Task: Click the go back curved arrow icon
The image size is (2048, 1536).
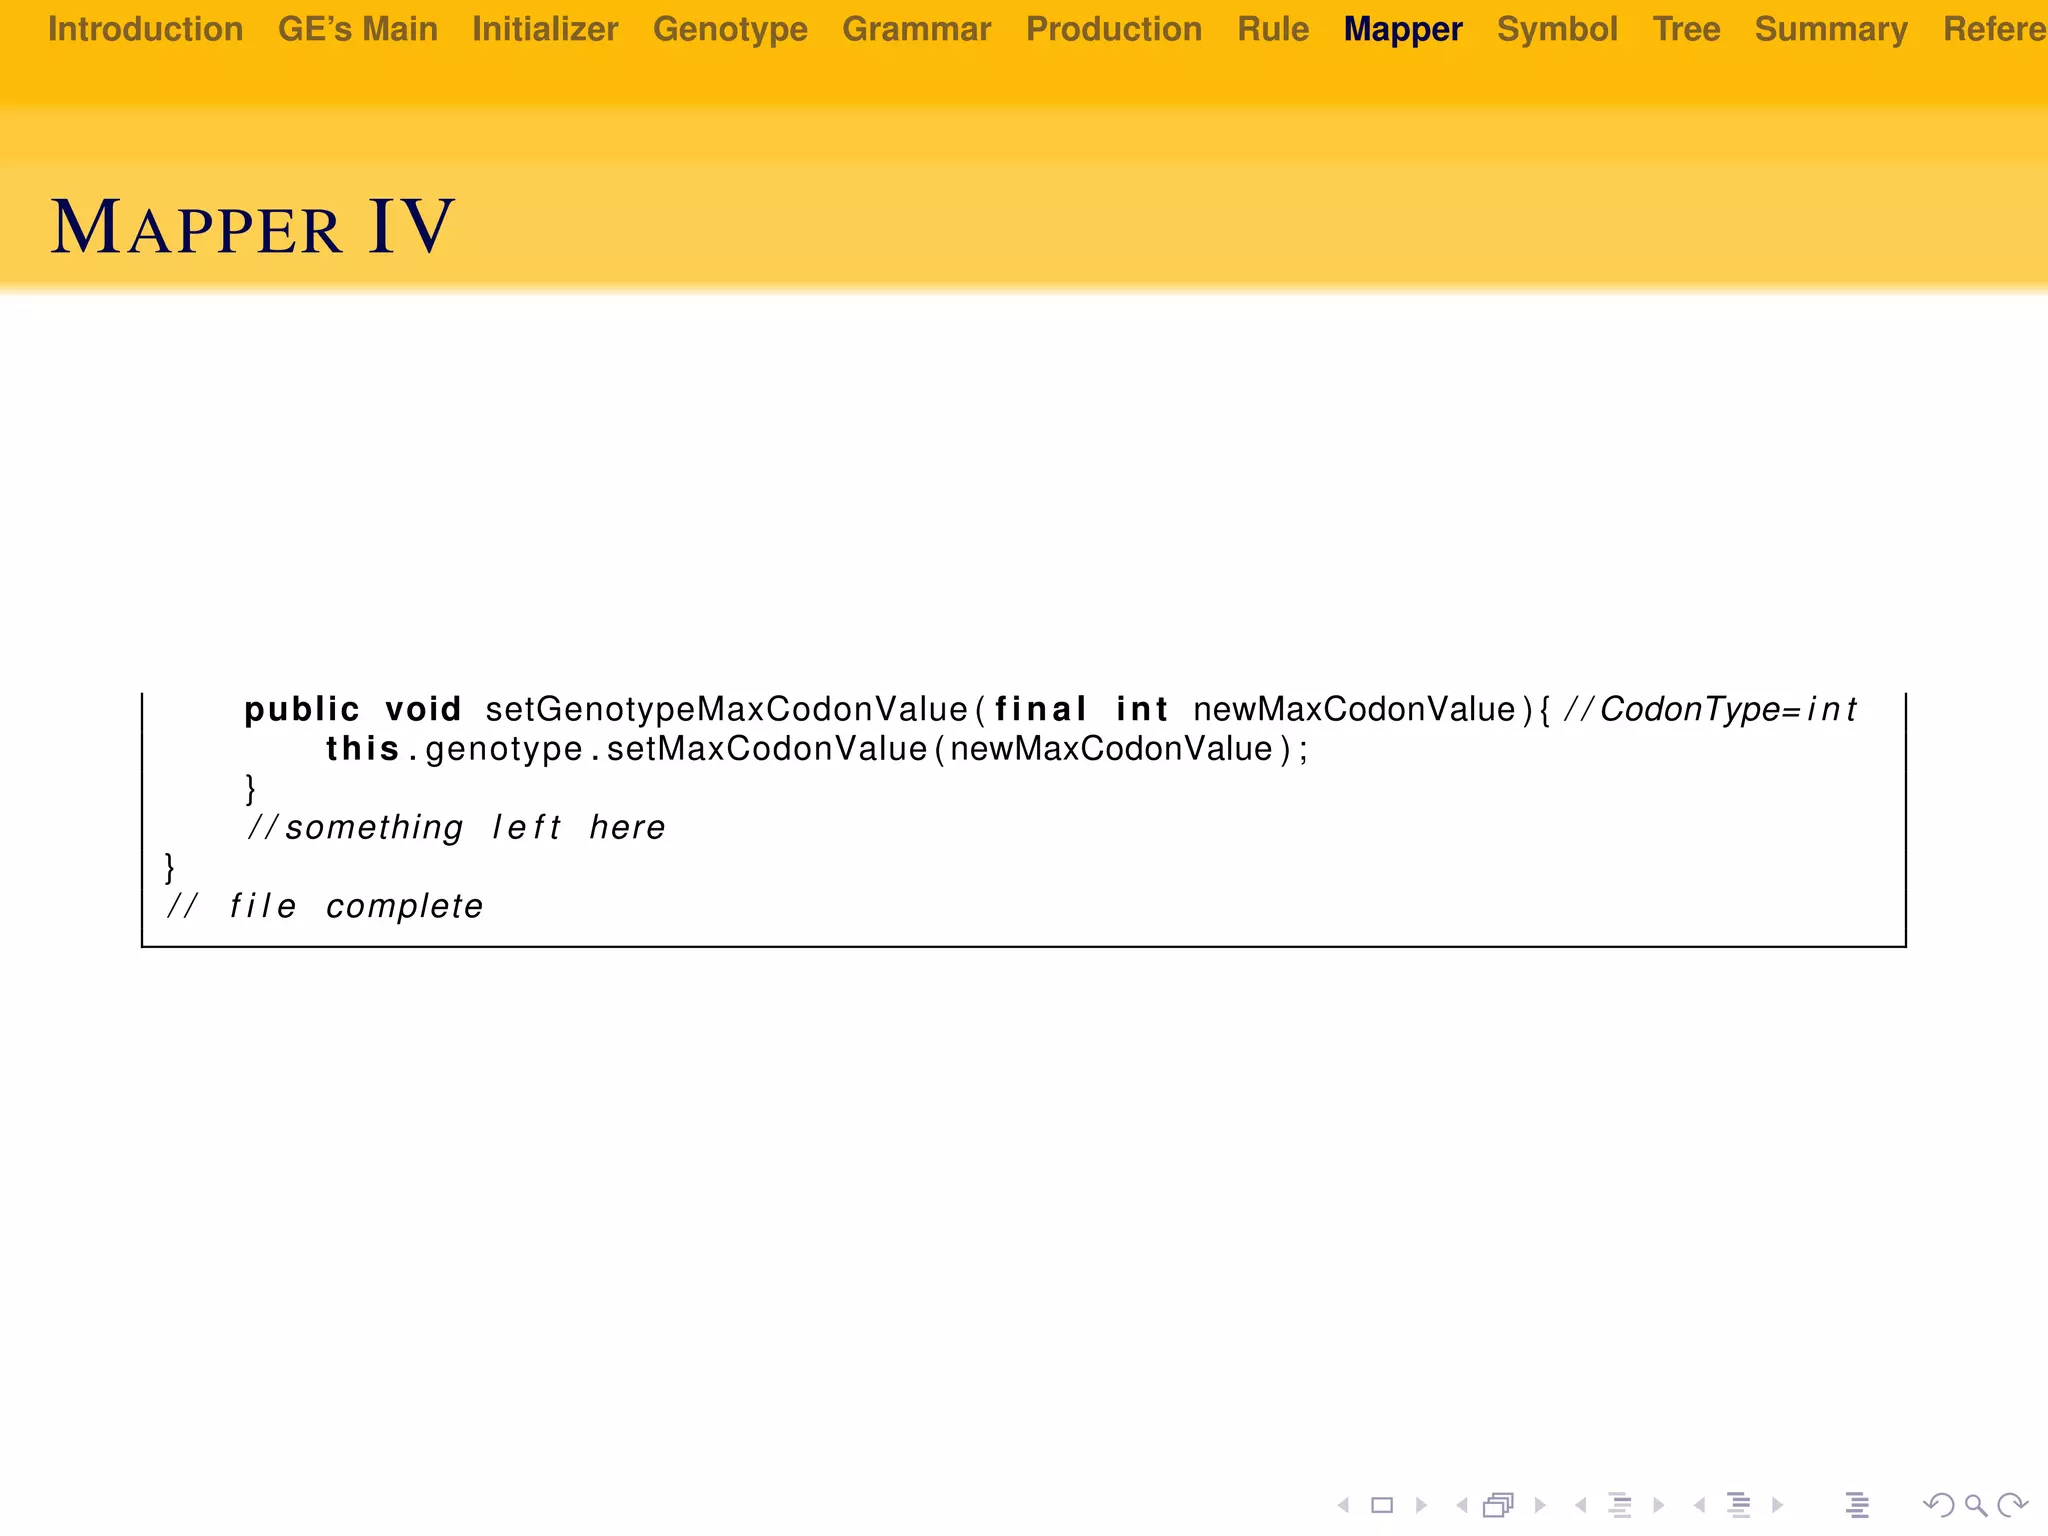Action: (x=1938, y=1505)
